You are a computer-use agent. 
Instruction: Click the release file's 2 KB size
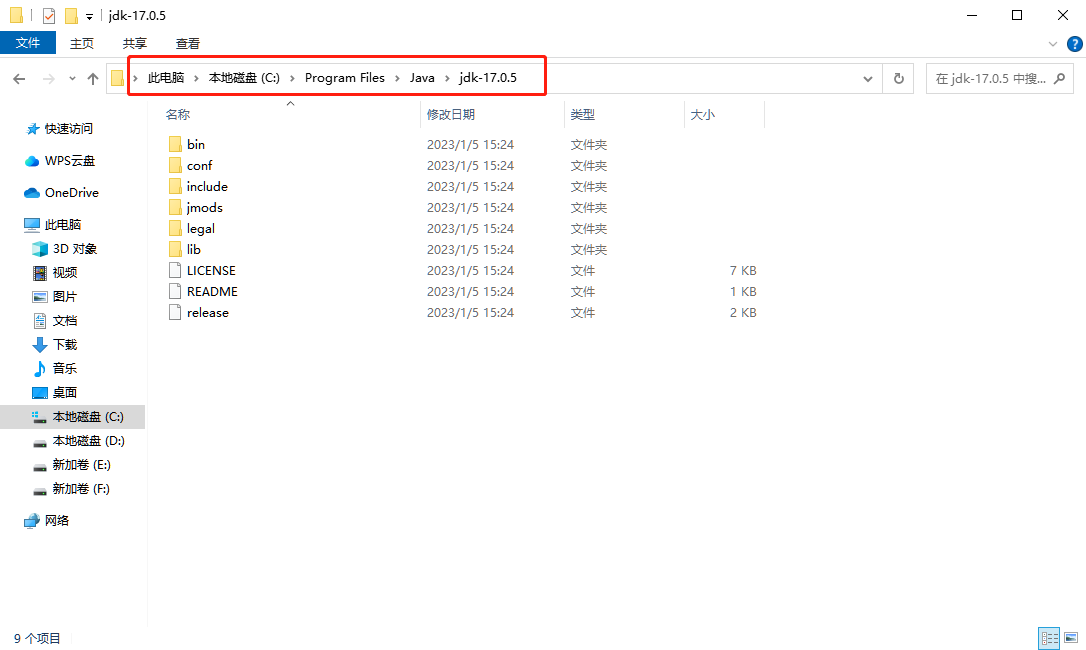tap(742, 313)
